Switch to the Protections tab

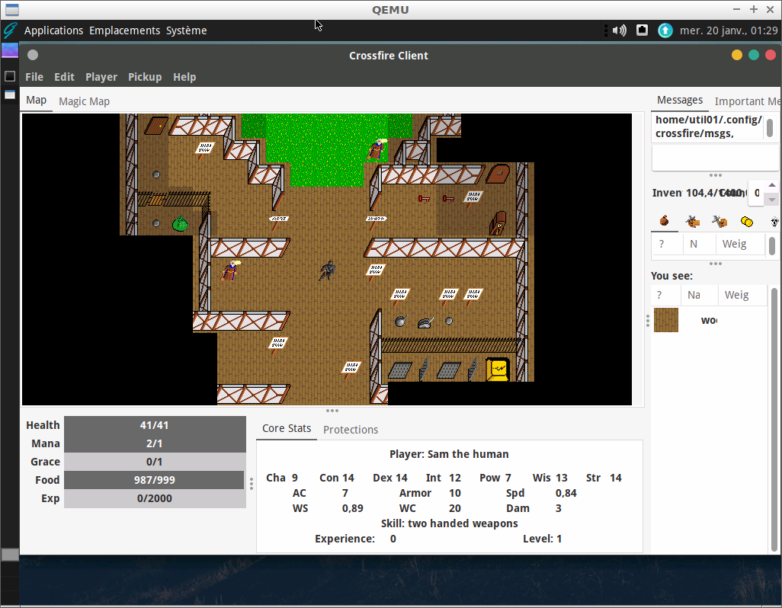(x=350, y=429)
